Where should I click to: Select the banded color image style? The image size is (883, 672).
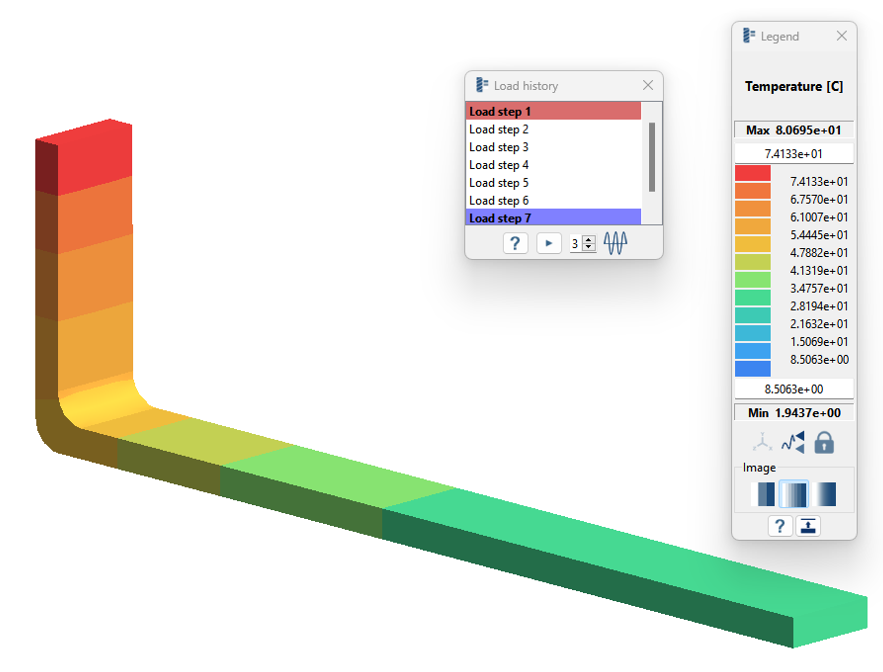(x=763, y=494)
